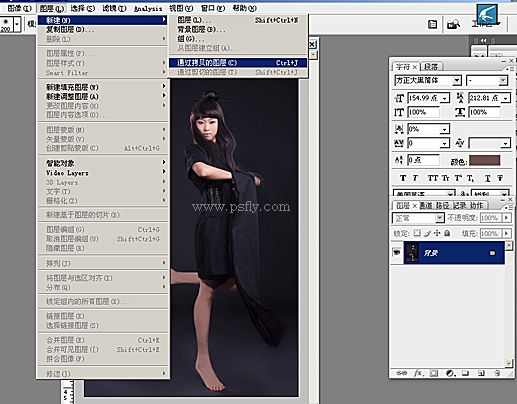Expand Video Layers submenu
The width and height of the screenshot is (517, 404).
(103, 173)
